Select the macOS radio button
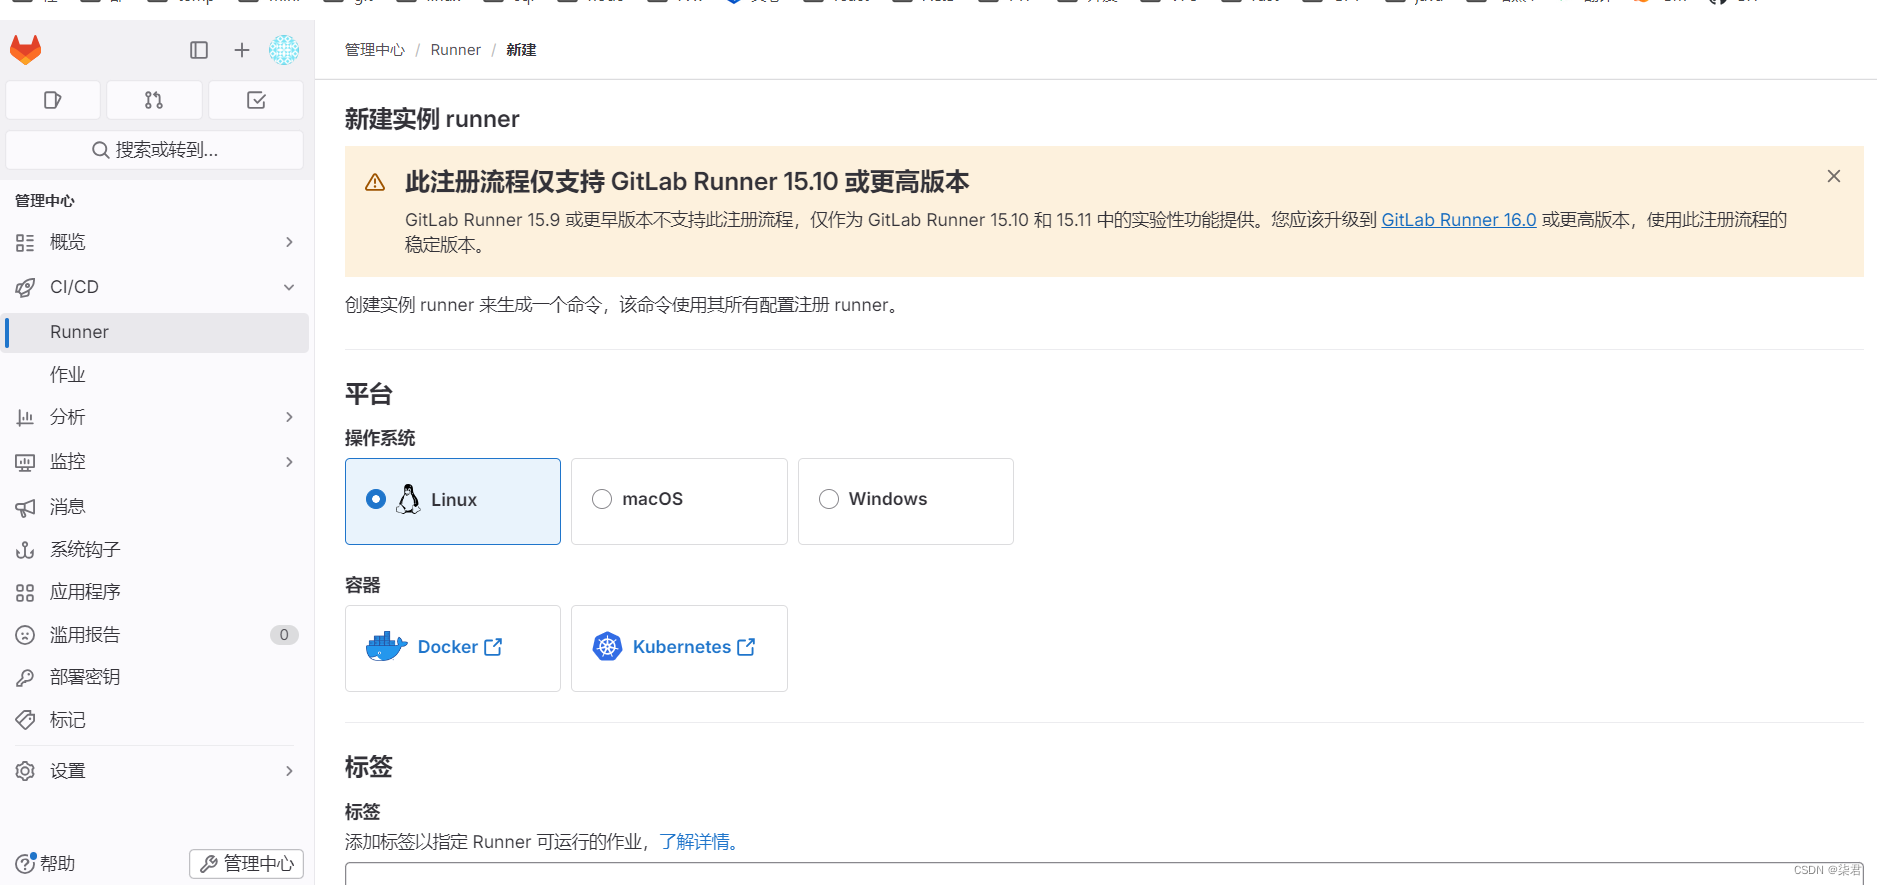This screenshot has width=1877, height=885. click(x=602, y=499)
